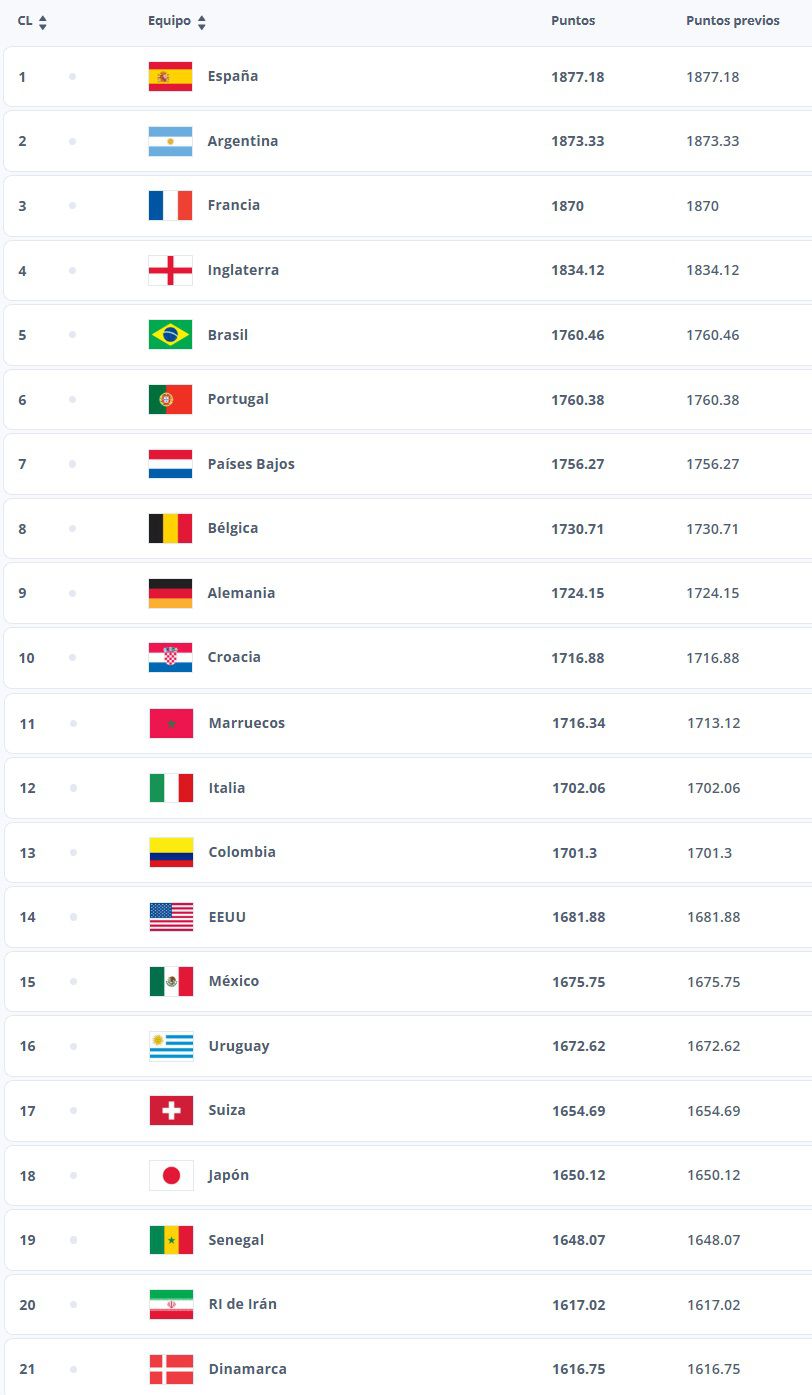Open the Francia team entry
Image resolution: width=812 pixels, height=1395 pixels.
coord(234,205)
